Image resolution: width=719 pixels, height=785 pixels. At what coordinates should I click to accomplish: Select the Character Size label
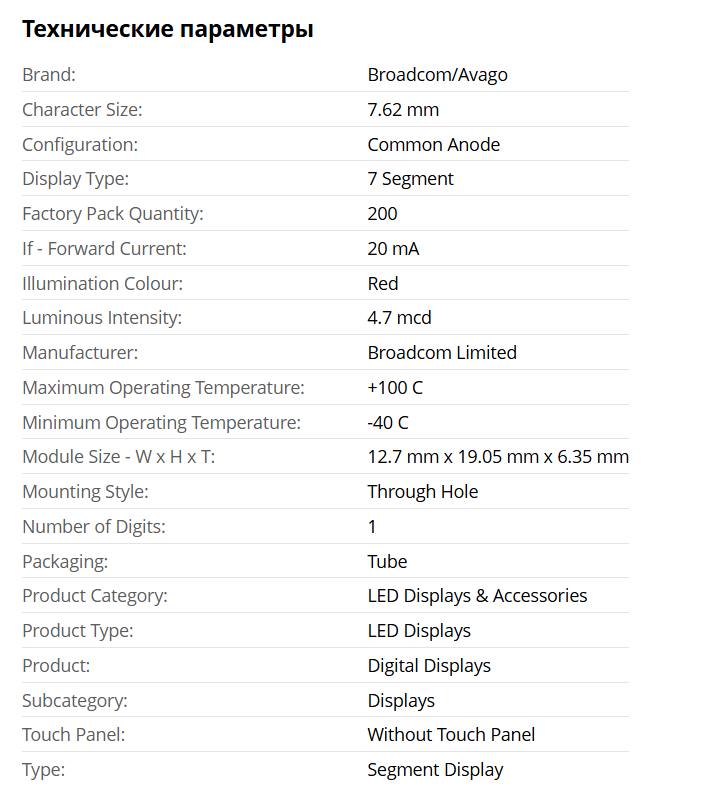pos(82,110)
